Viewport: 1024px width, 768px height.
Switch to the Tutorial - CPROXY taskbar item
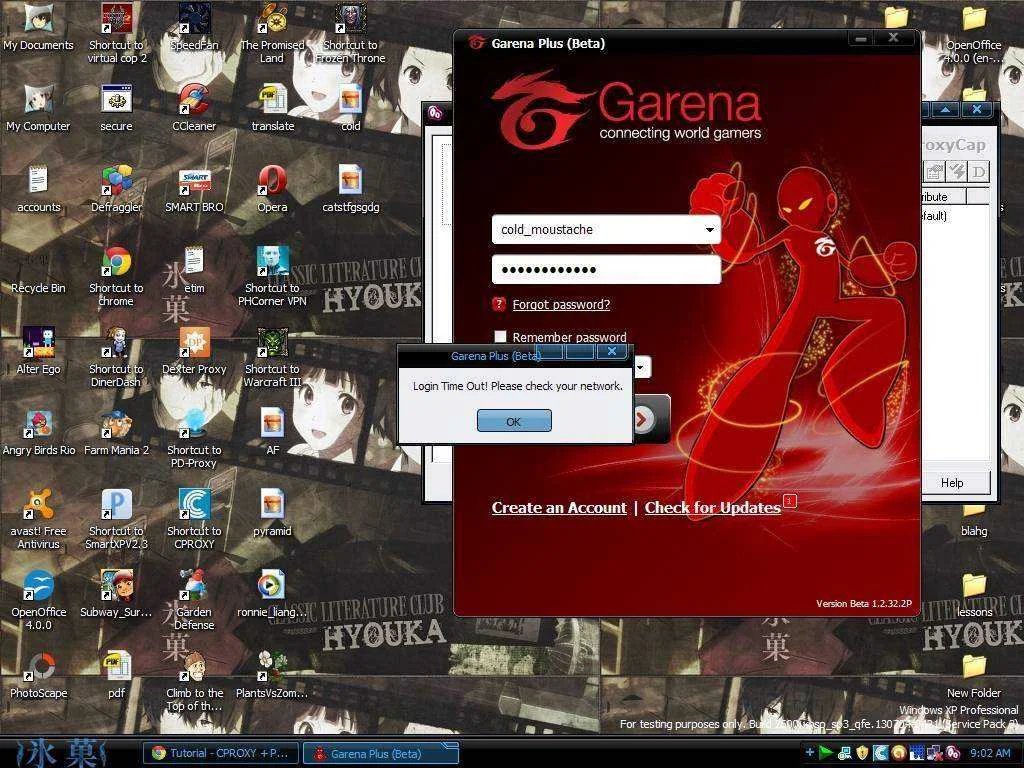point(221,753)
